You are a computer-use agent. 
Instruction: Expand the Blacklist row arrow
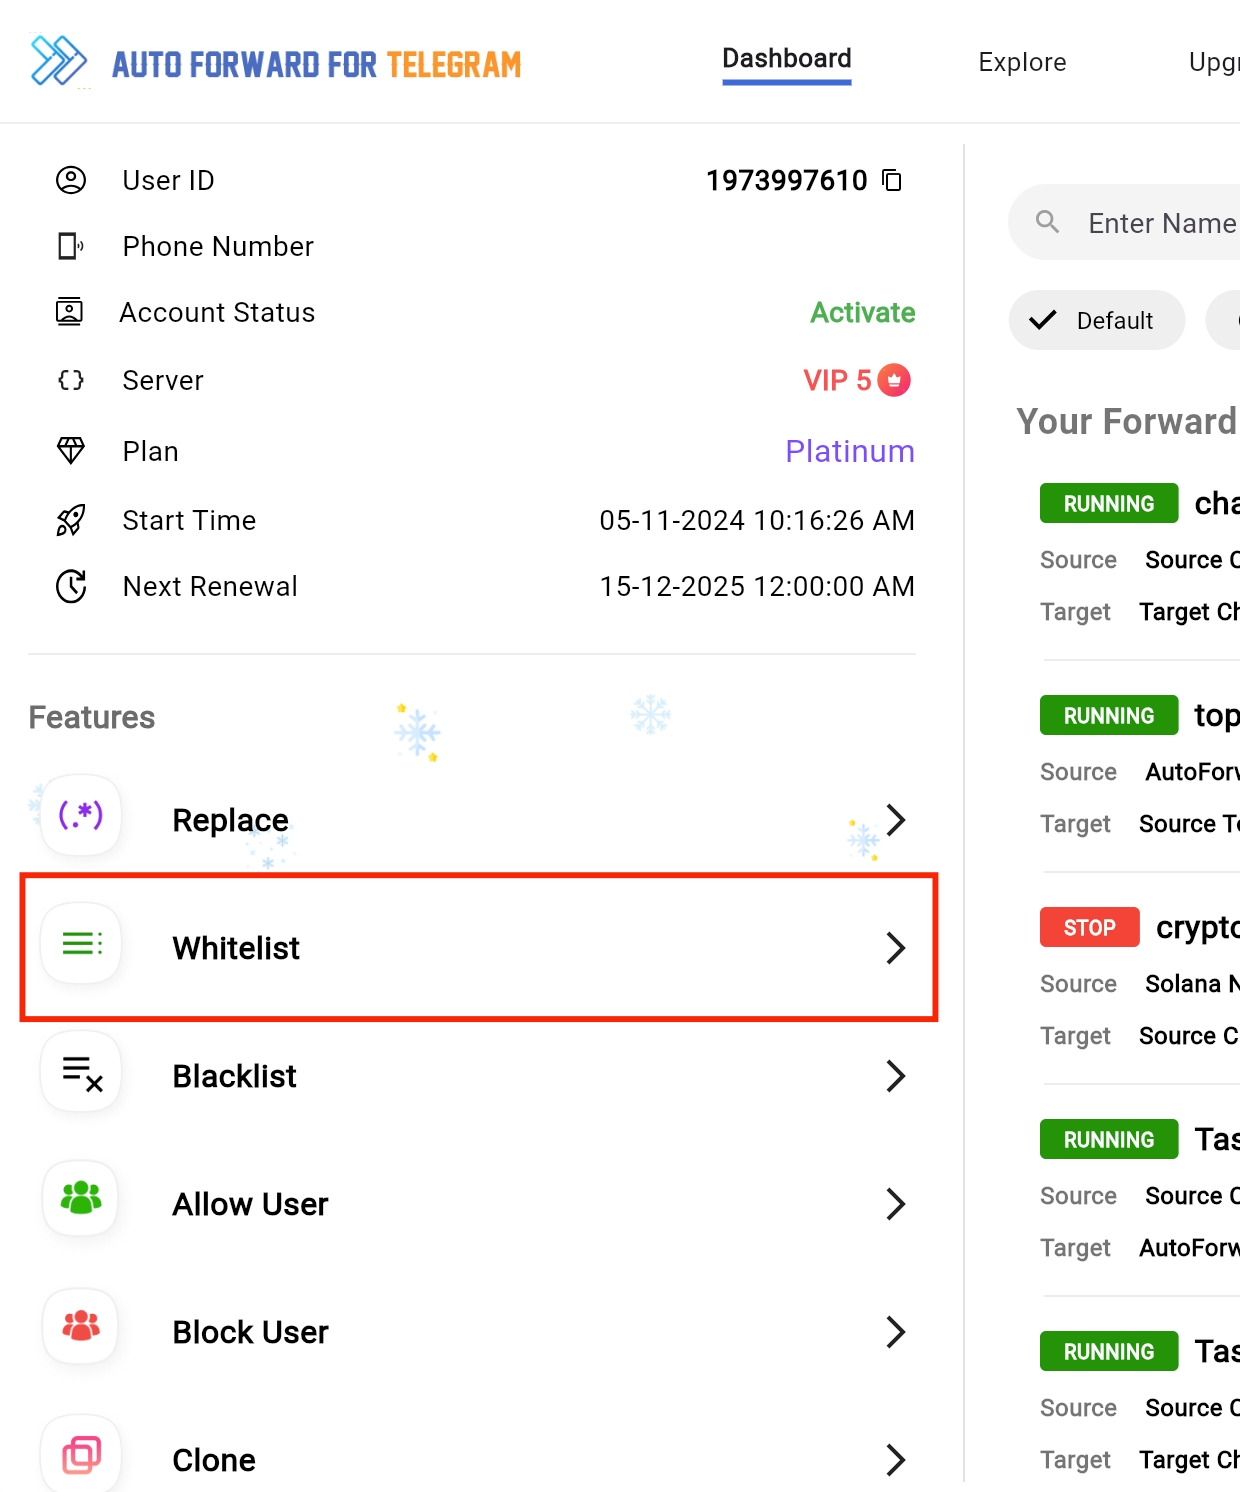pyautogui.click(x=896, y=1076)
